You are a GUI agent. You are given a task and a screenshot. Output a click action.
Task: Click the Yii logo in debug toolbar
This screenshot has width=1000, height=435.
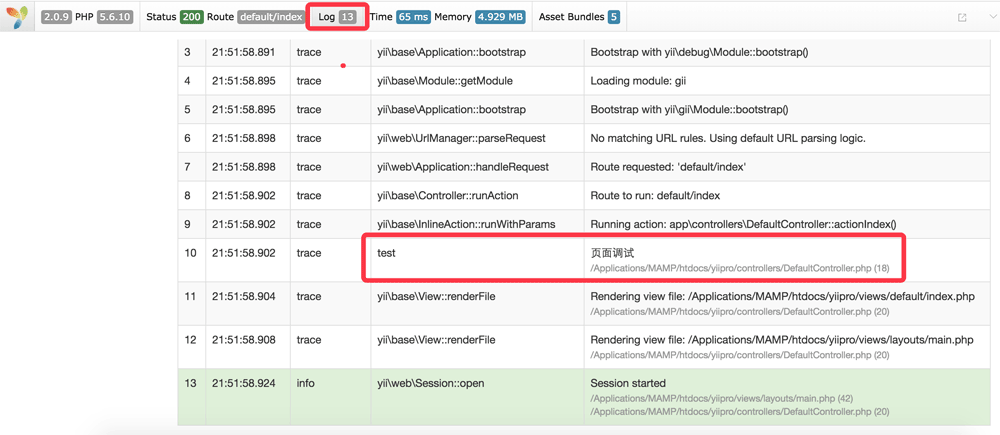[x=17, y=17]
